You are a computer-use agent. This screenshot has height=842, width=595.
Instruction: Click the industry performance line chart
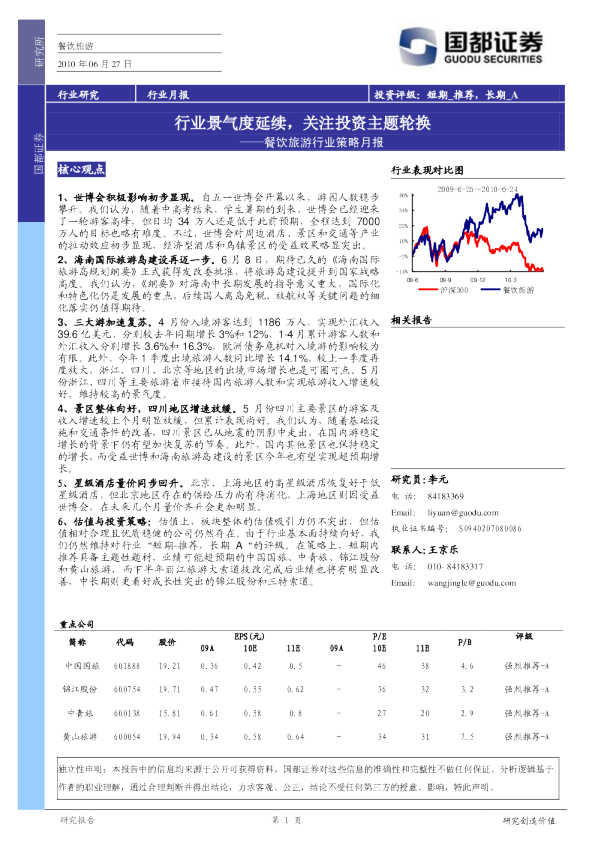click(472, 239)
